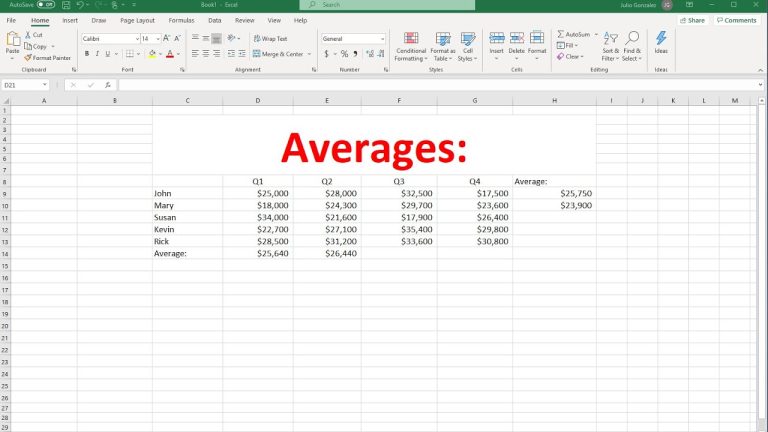768x432 pixels.
Task: Click the Cut scissors icon
Action: pos(27,34)
